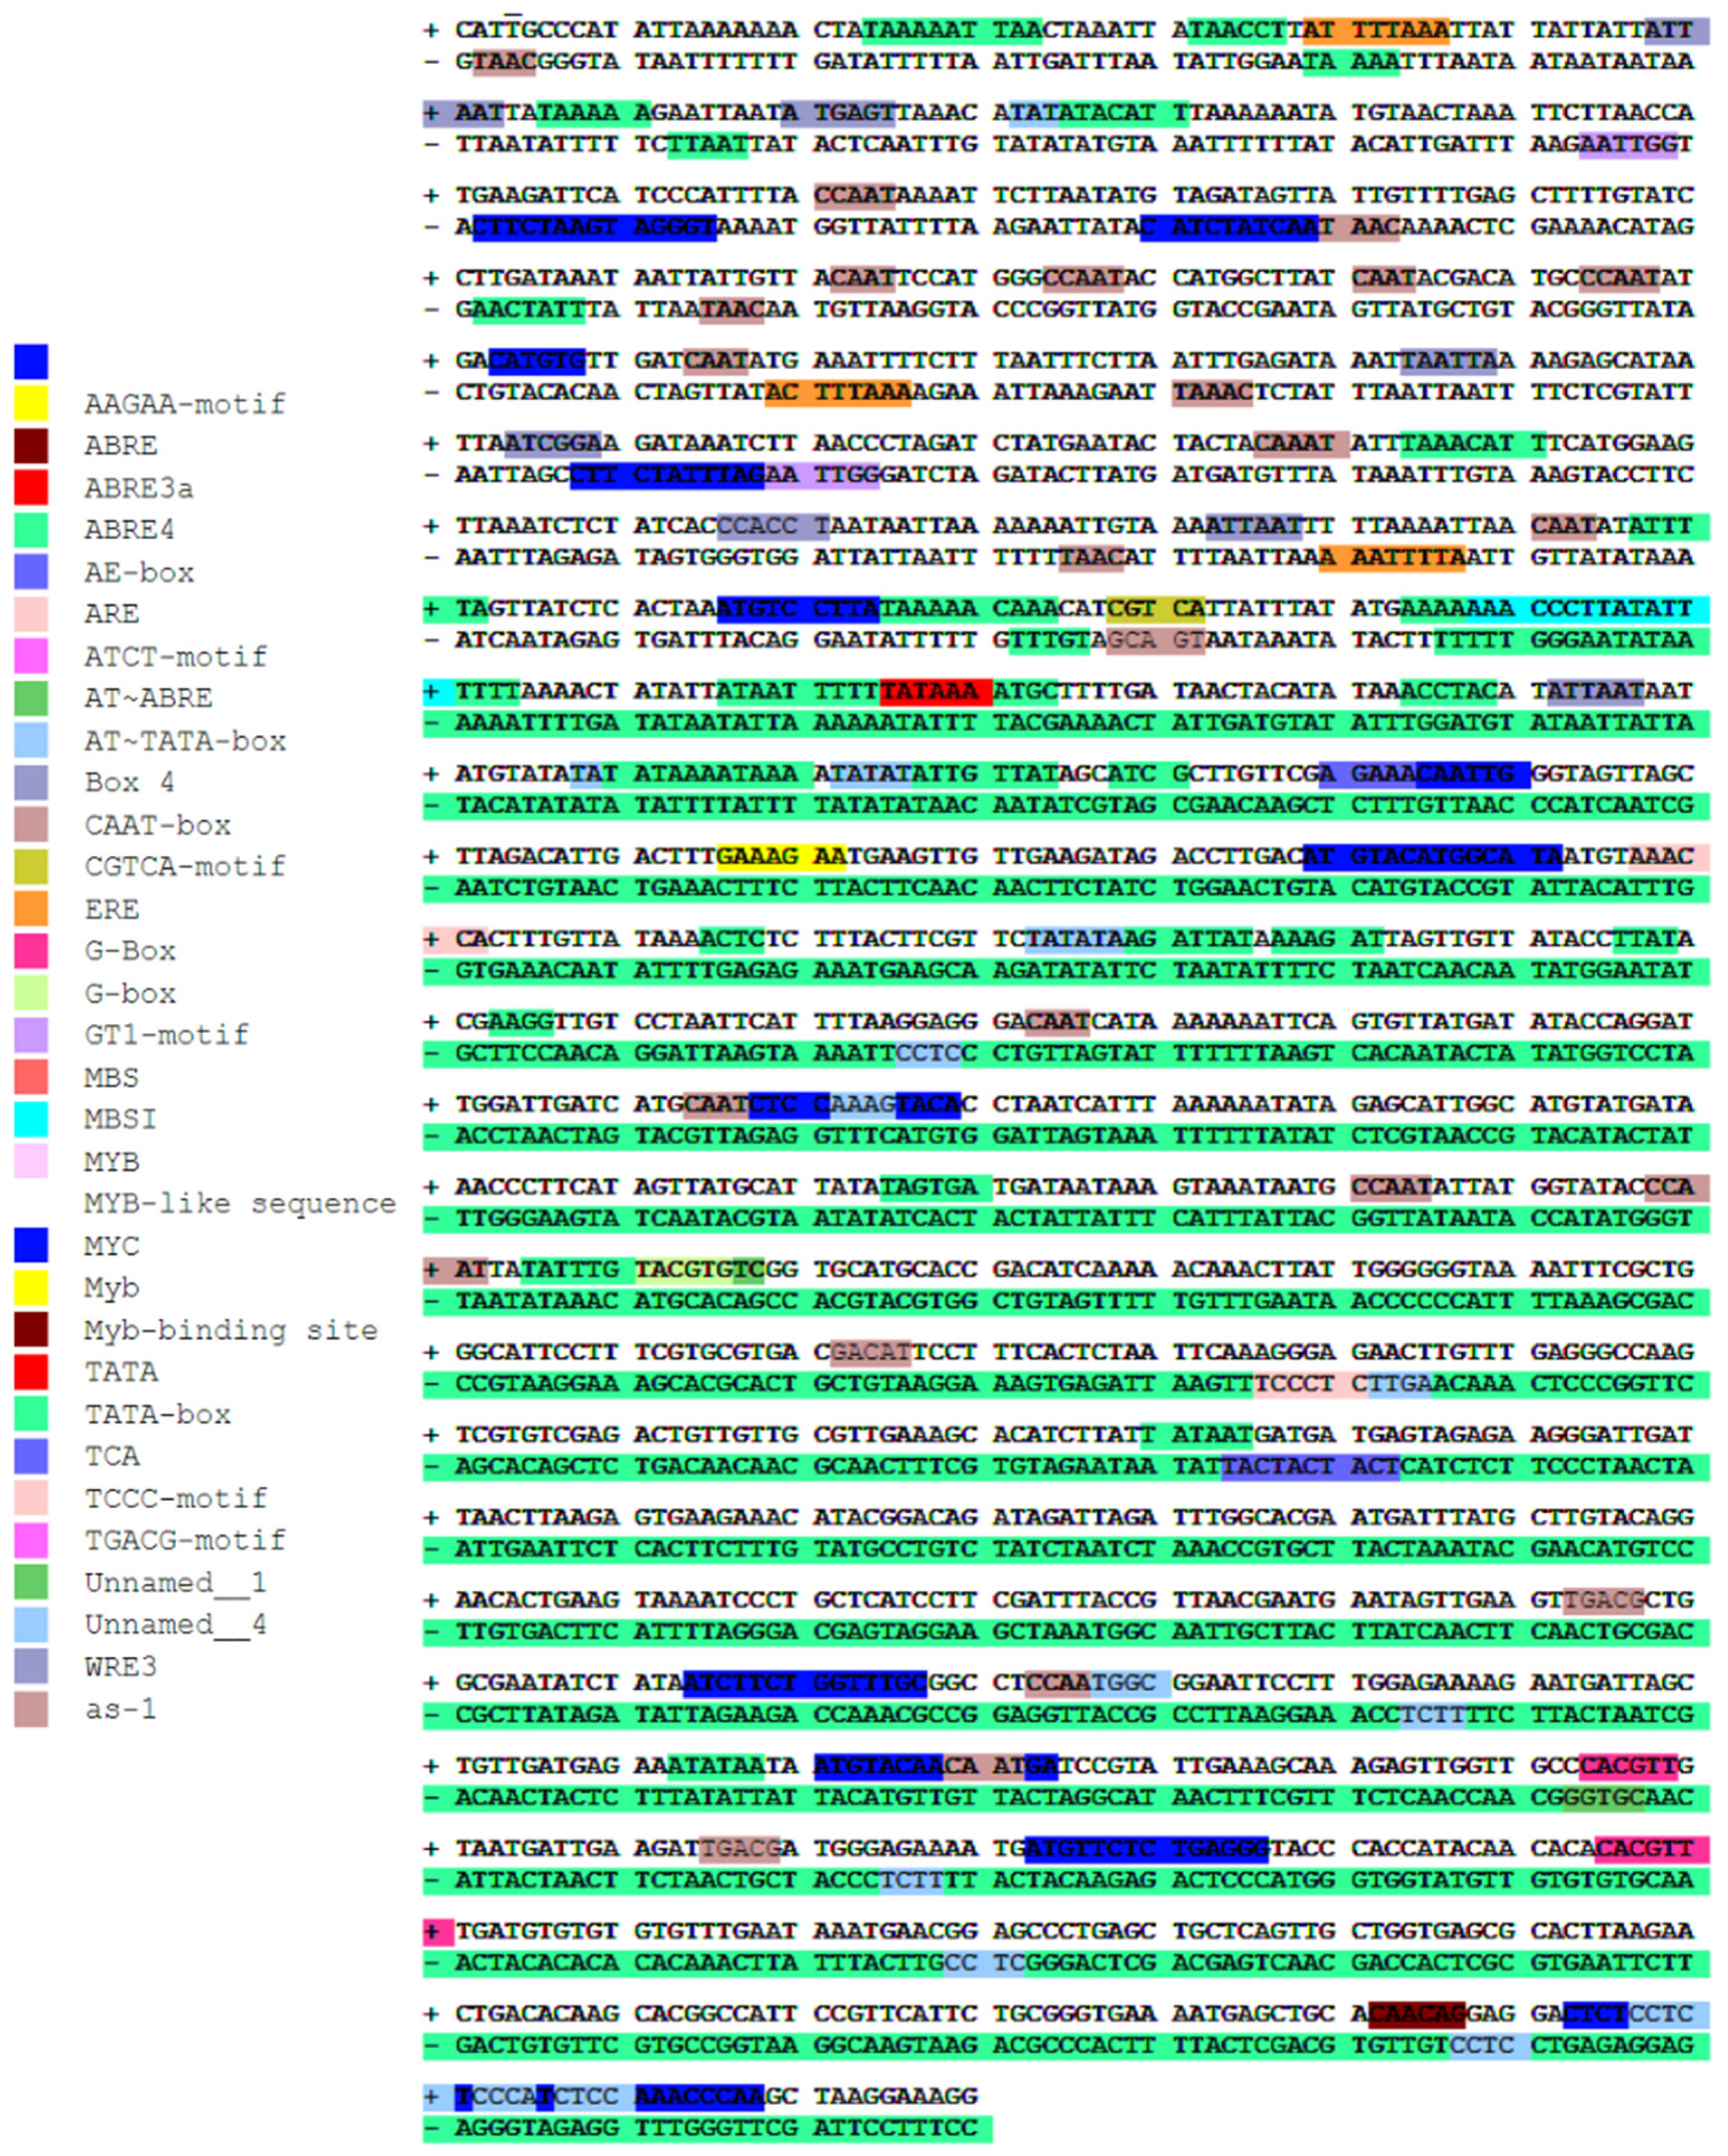Click the yellow swatch beside AAGAA-motif
The height and width of the screenshot is (2156, 1728).
point(31,403)
